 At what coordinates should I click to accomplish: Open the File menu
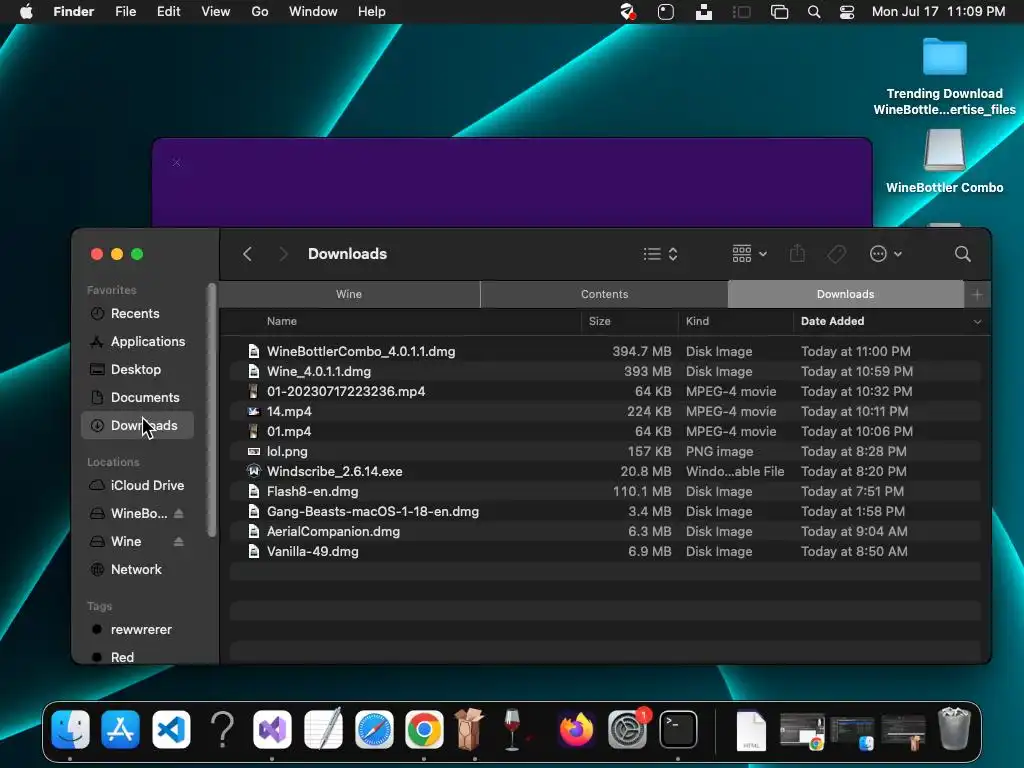click(x=125, y=12)
